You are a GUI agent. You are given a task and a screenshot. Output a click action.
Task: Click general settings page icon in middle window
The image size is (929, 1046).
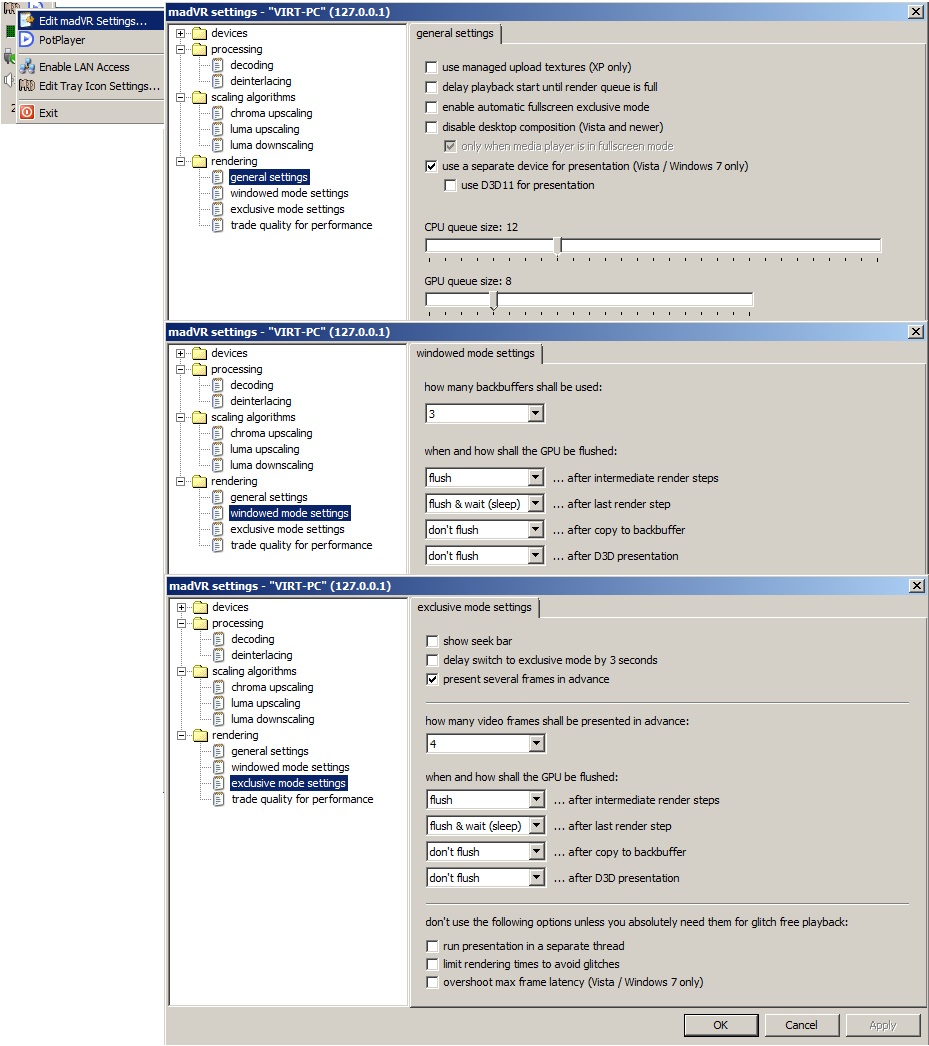coord(218,498)
